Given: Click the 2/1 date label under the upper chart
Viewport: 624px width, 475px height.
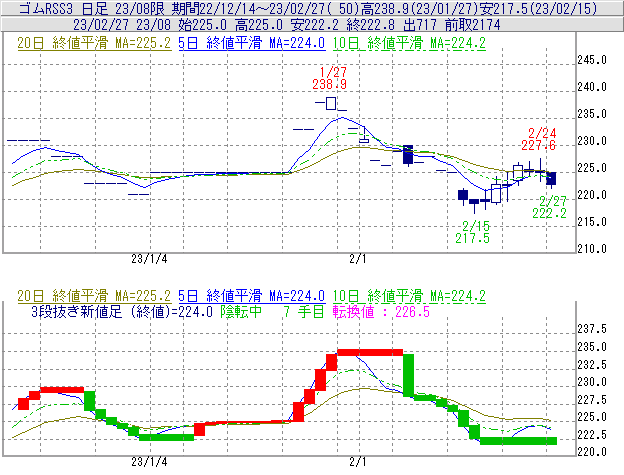Looking at the screenshot, I should point(358,259).
